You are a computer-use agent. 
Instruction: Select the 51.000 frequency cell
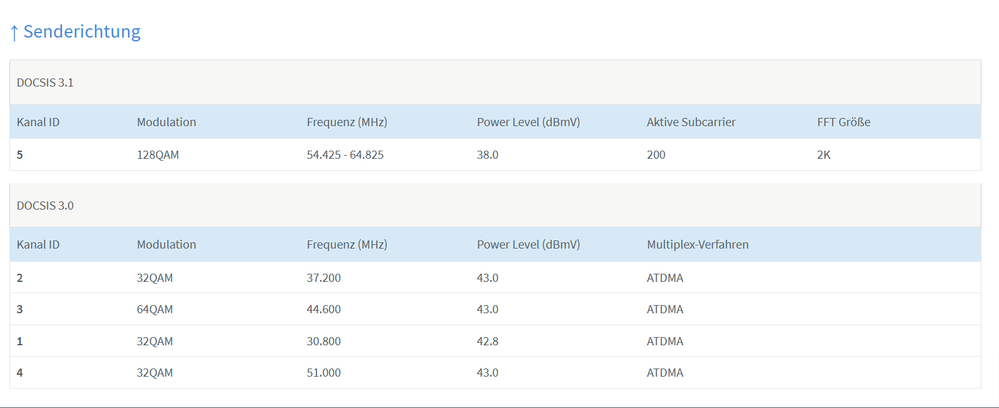point(326,373)
